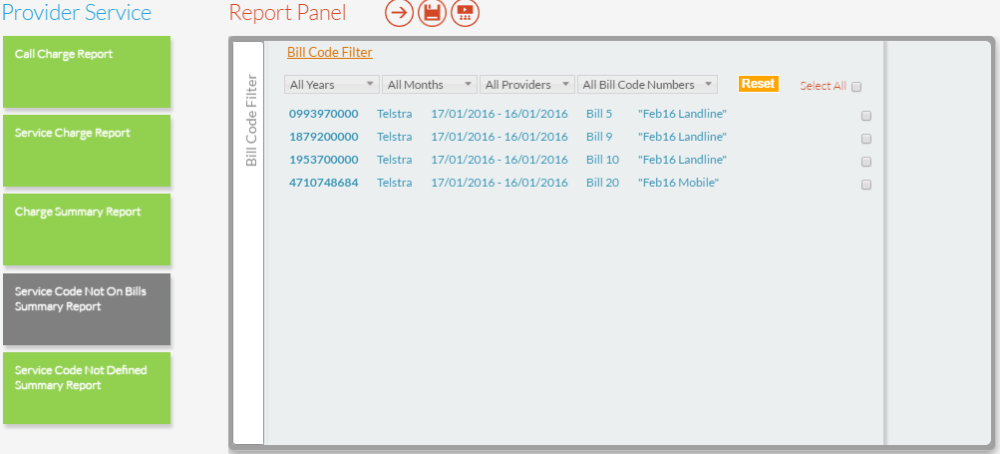
Task: Check the box for bill 4710748684
Action: 866,185
